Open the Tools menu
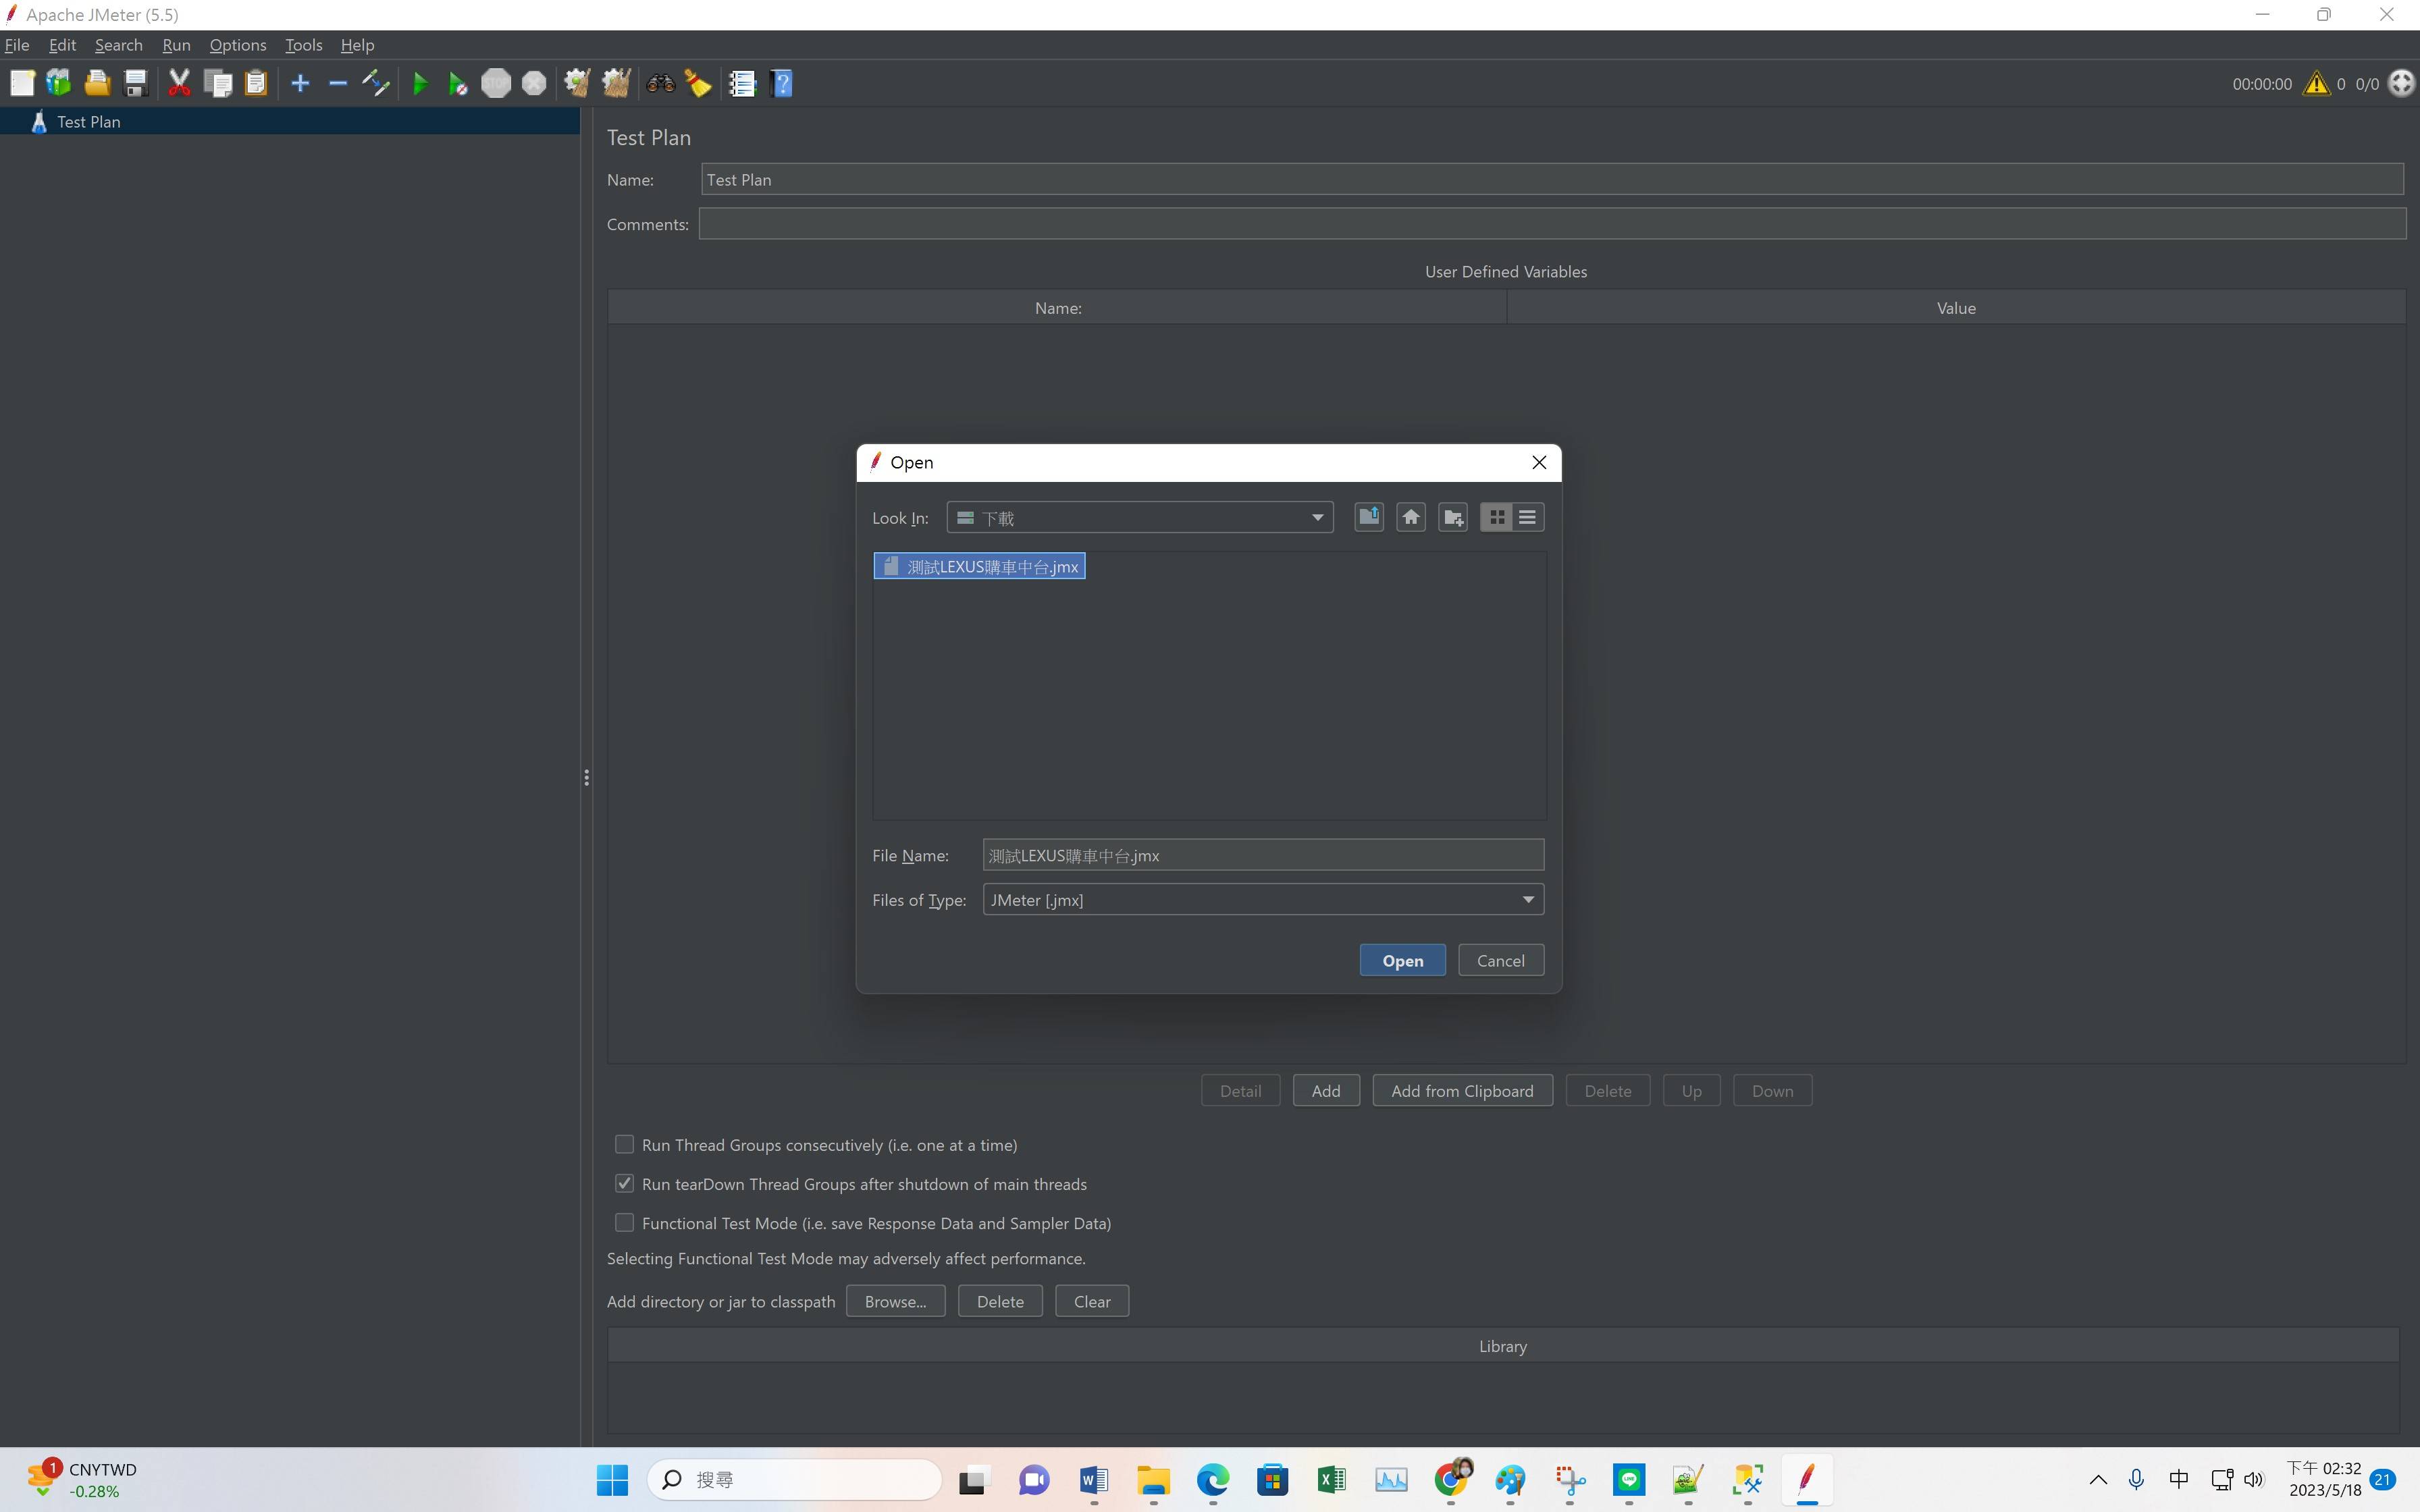Viewport: 2420px width, 1512px height. tap(303, 45)
